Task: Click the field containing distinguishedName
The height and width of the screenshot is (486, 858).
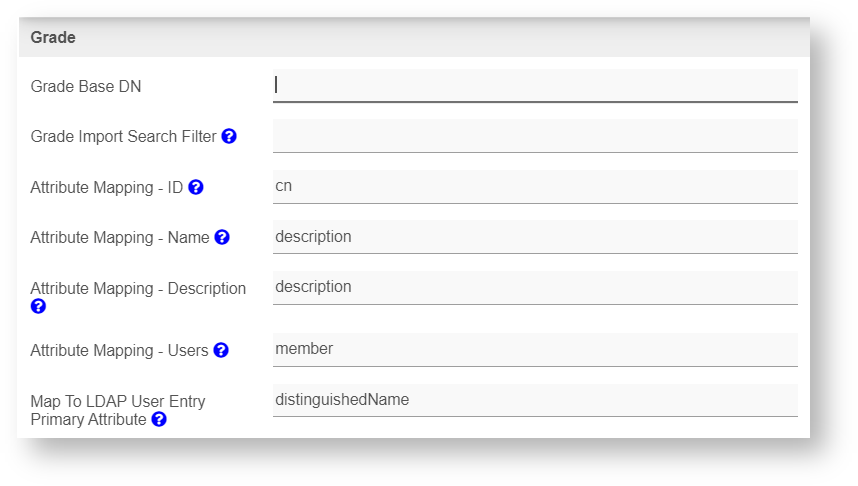Action: tap(535, 400)
